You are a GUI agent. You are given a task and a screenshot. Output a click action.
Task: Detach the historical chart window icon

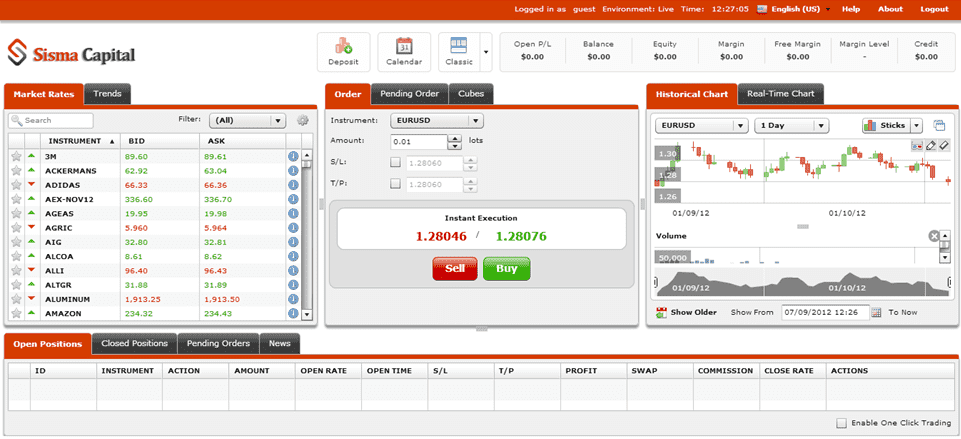coord(939,125)
